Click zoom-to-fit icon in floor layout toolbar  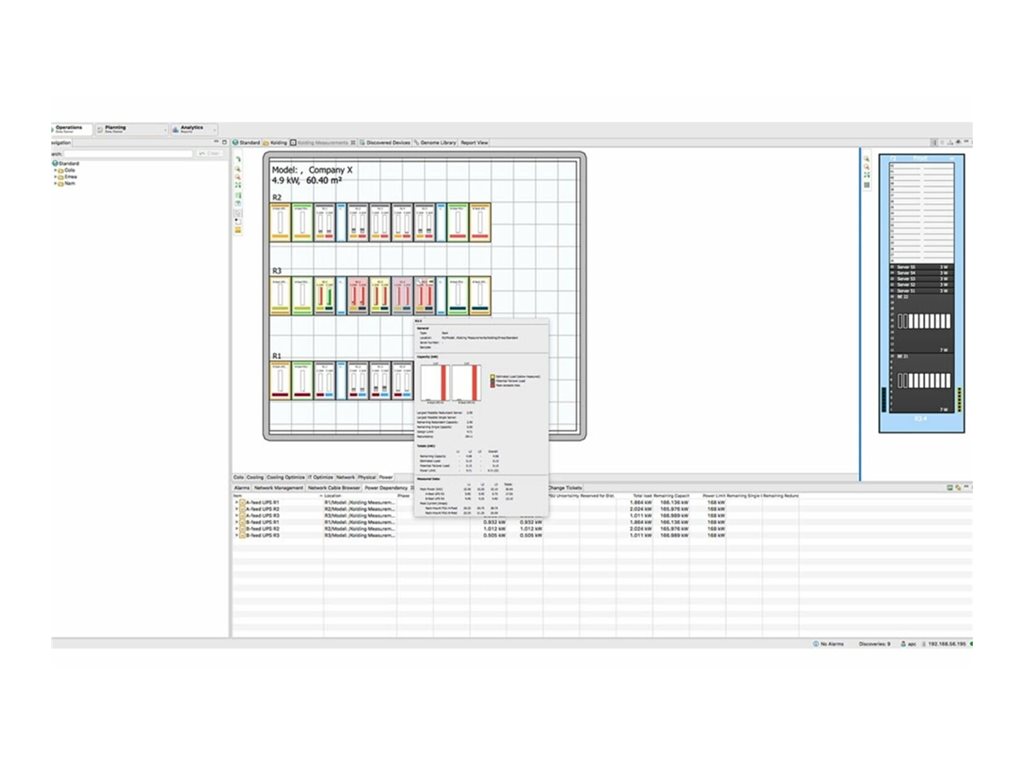(238, 185)
